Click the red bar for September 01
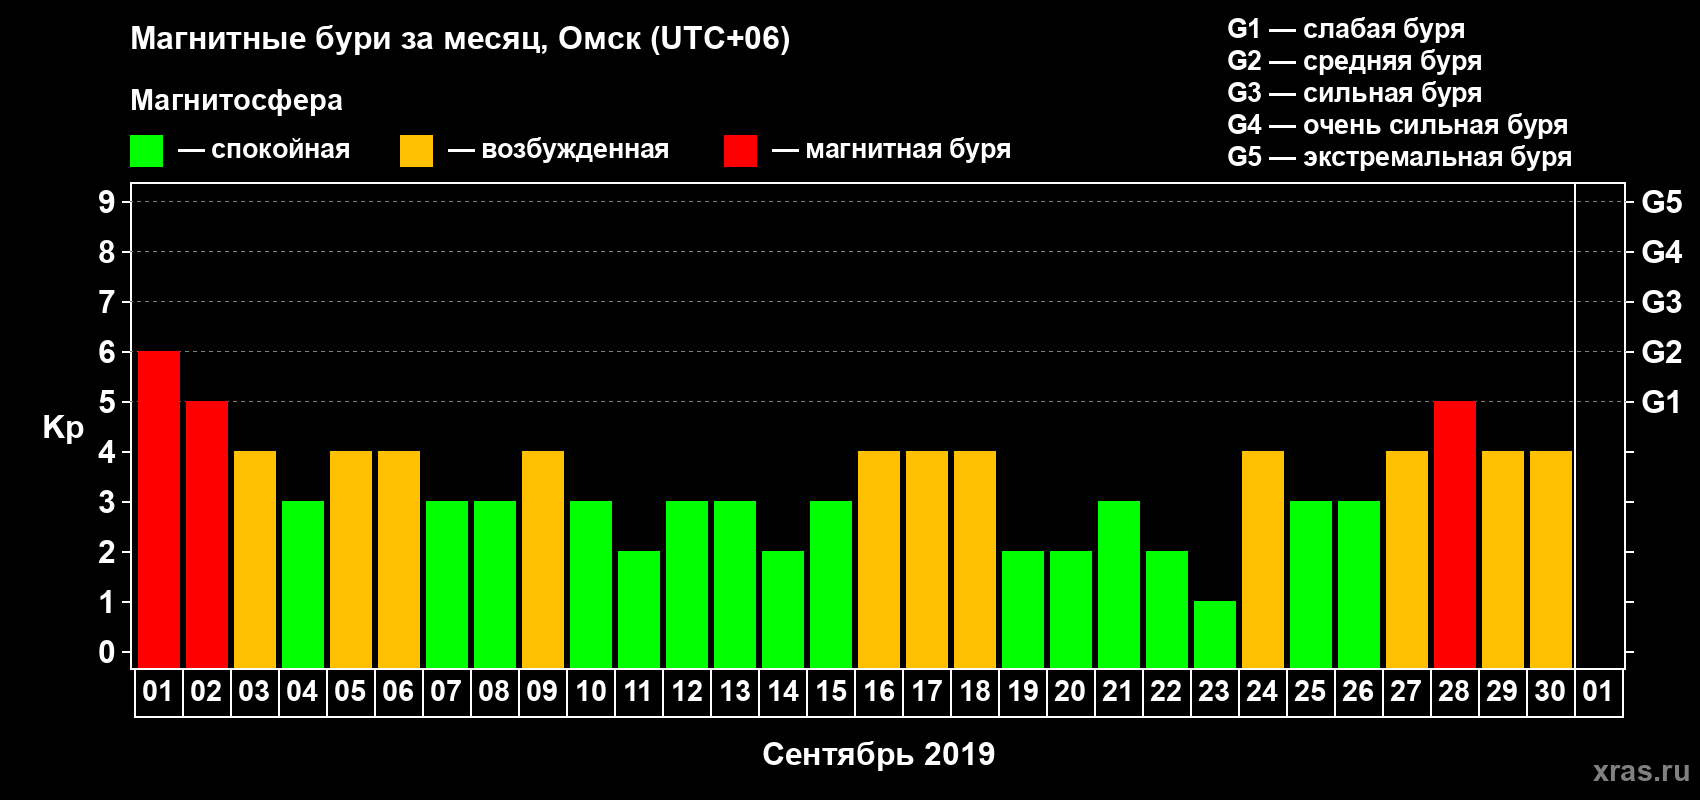 (x=159, y=510)
